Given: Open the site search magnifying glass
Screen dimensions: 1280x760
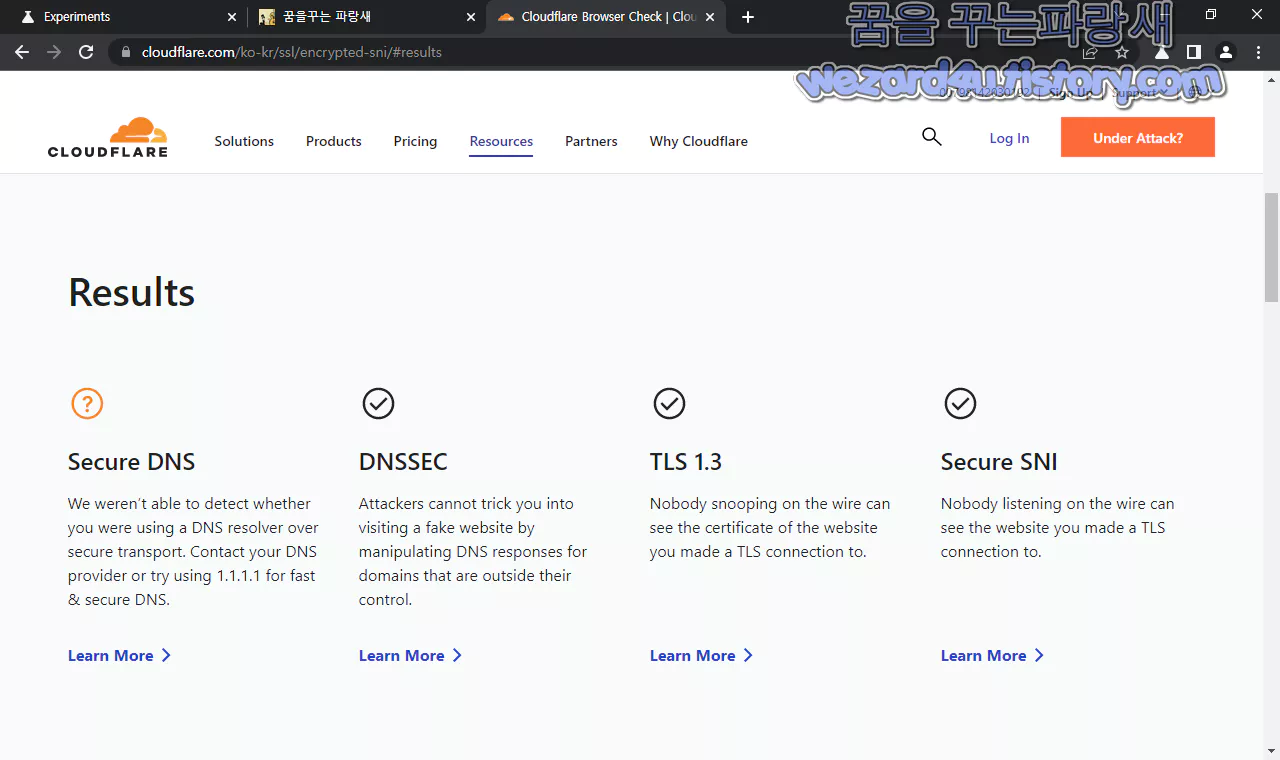Looking at the screenshot, I should pyautogui.click(x=931, y=136).
